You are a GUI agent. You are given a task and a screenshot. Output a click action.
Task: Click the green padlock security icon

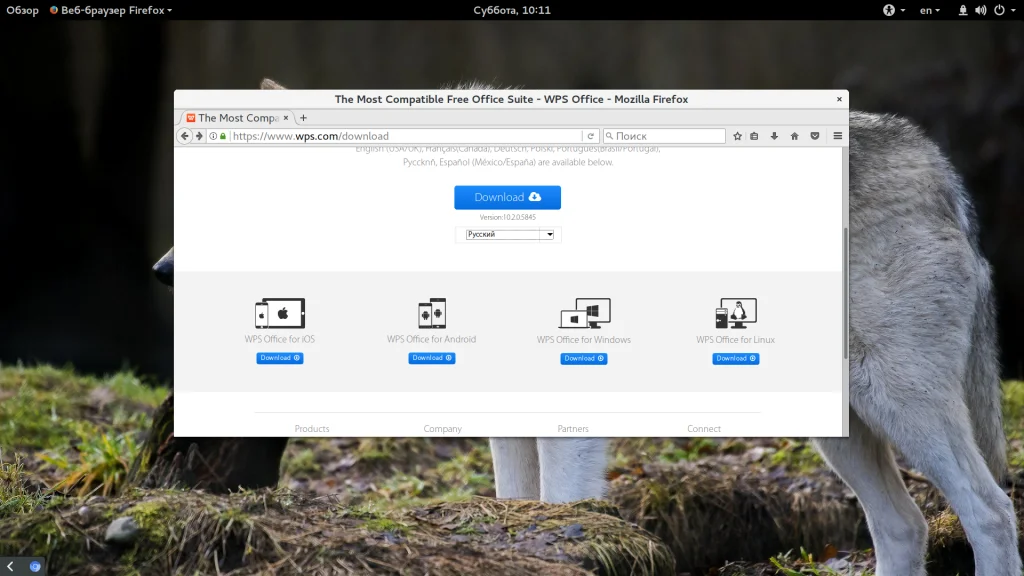(x=223, y=136)
